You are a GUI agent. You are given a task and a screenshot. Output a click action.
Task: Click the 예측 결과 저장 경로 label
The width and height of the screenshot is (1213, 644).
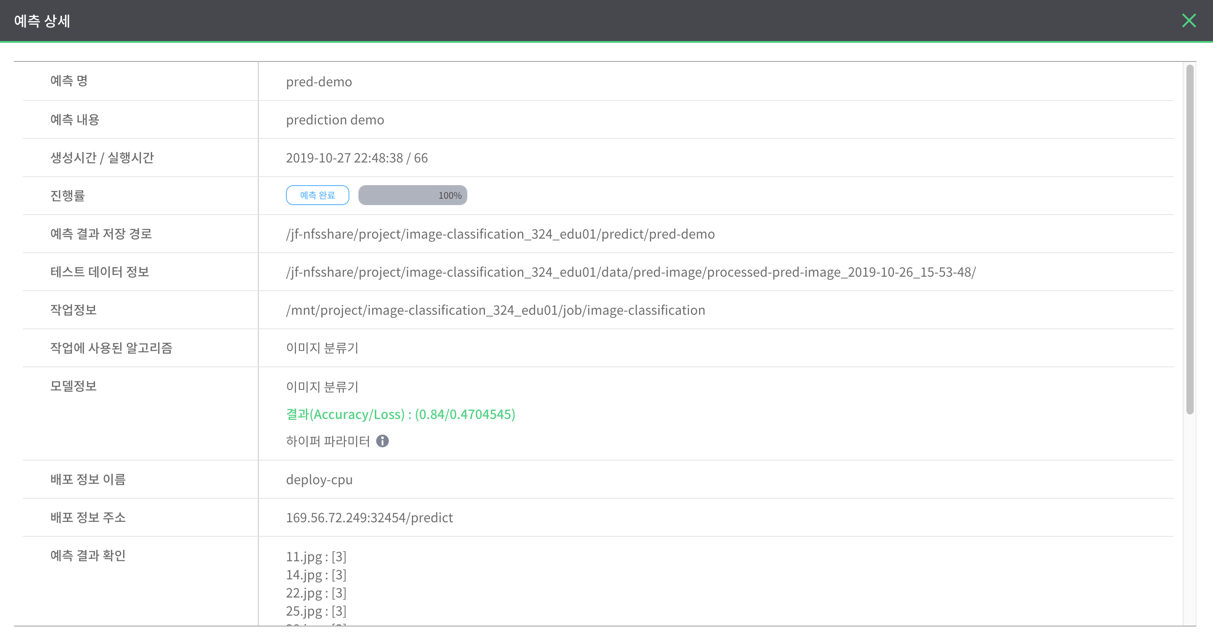point(101,233)
